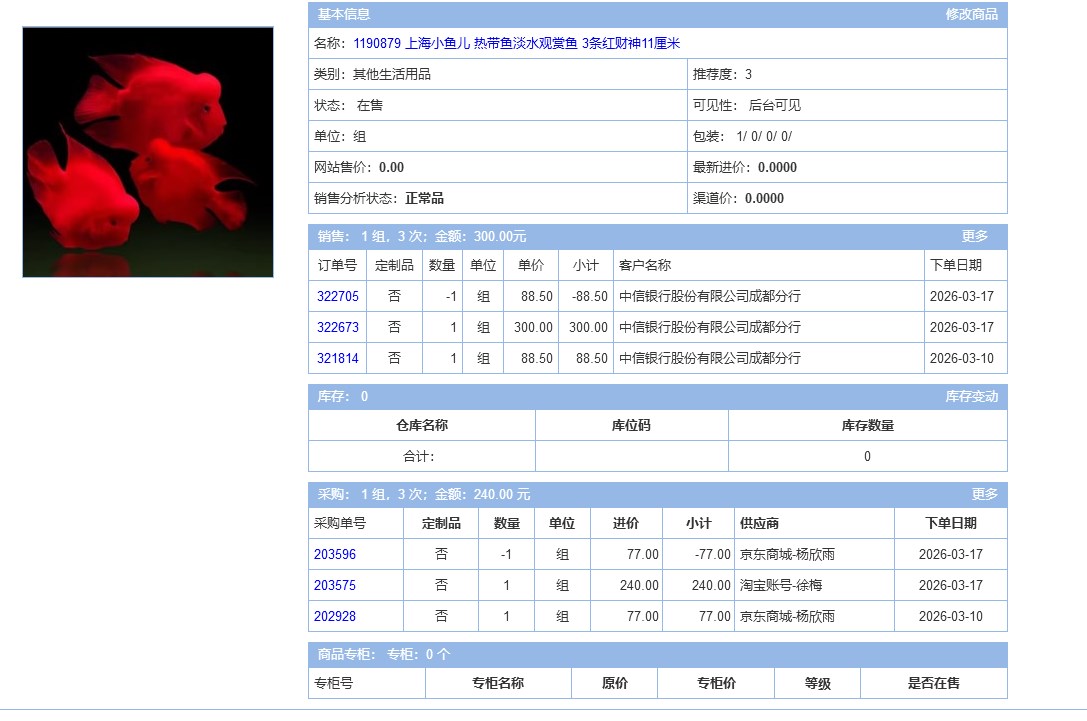Click 更多 in the 采购 section header
Screen dimensions: 1087x721
tap(984, 495)
